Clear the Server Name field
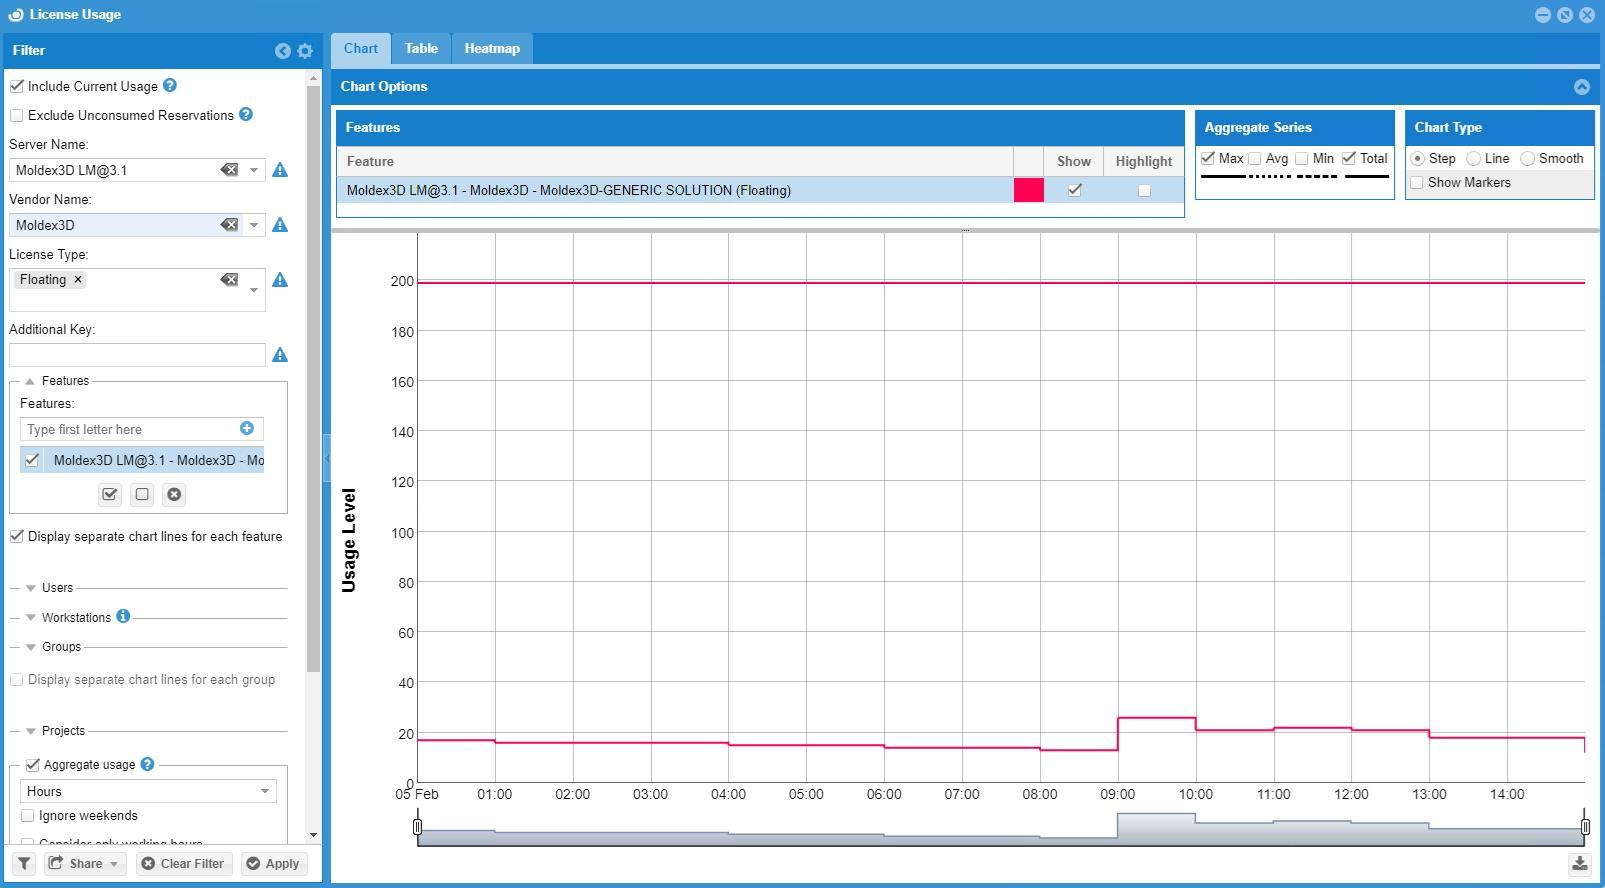The width and height of the screenshot is (1605, 888). pyautogui.click(x=229, y=170)
